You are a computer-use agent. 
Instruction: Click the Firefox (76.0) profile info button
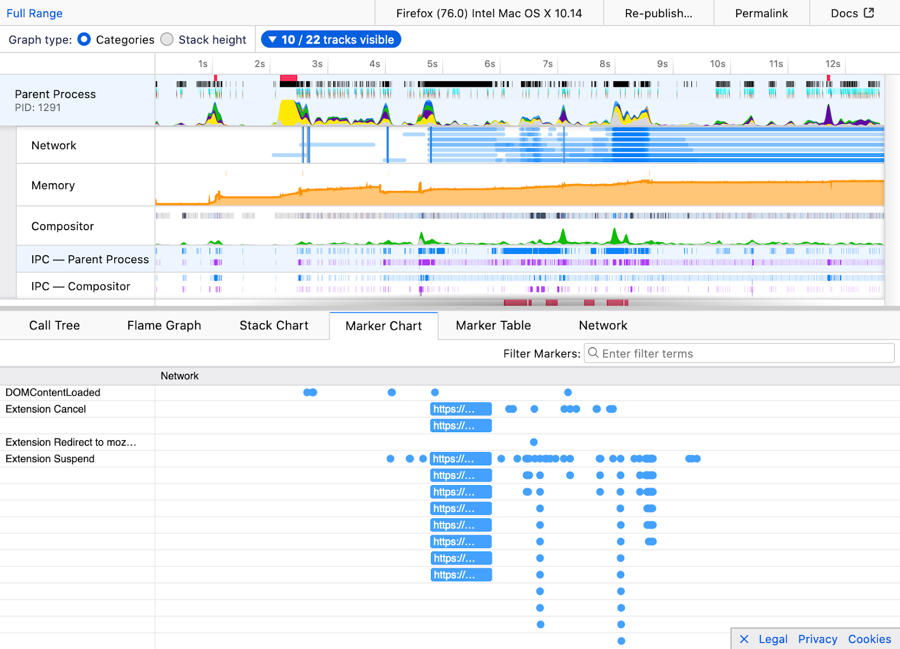(x=489, y=13)
